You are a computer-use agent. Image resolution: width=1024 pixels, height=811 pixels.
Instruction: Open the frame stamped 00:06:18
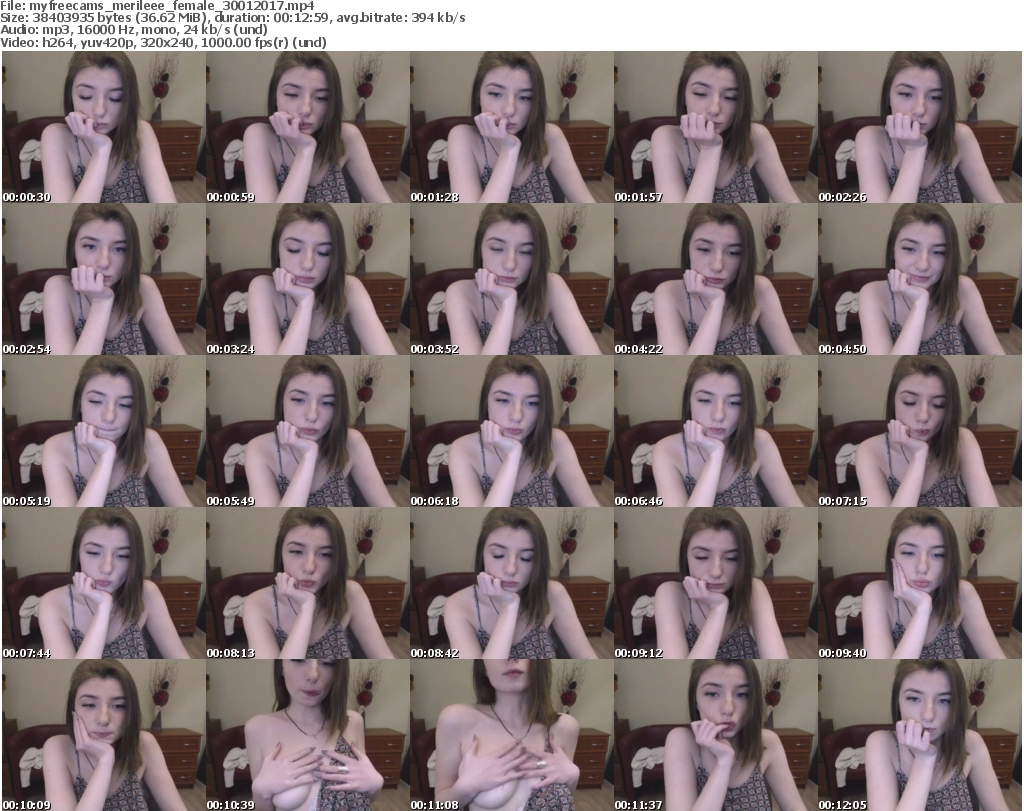click(512, 432)
